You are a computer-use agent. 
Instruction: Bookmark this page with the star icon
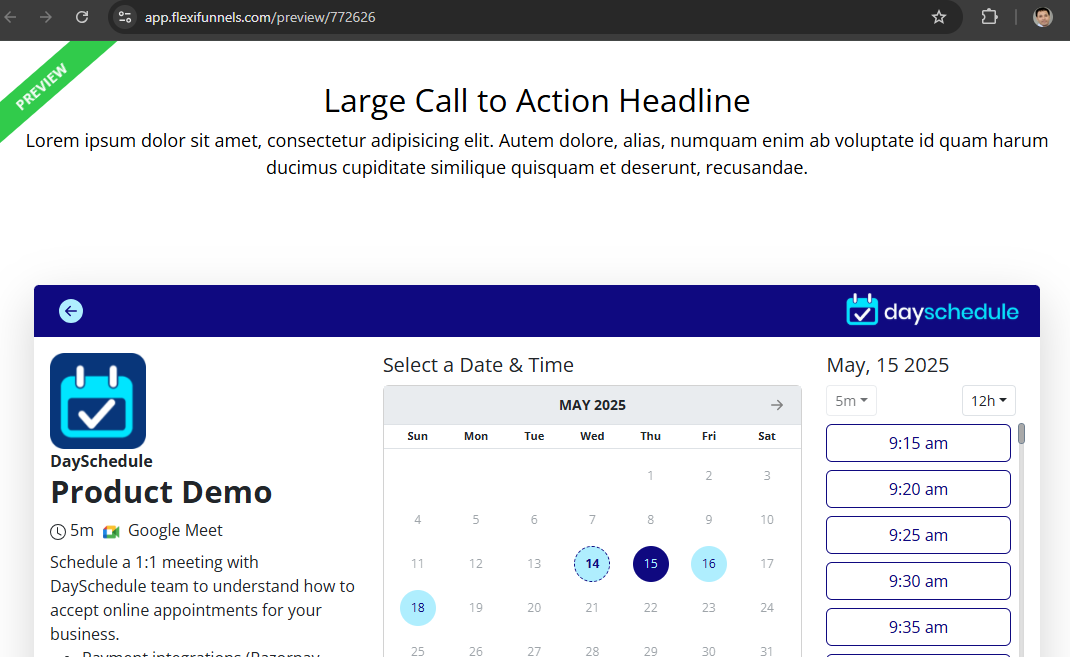click(939, 17)
